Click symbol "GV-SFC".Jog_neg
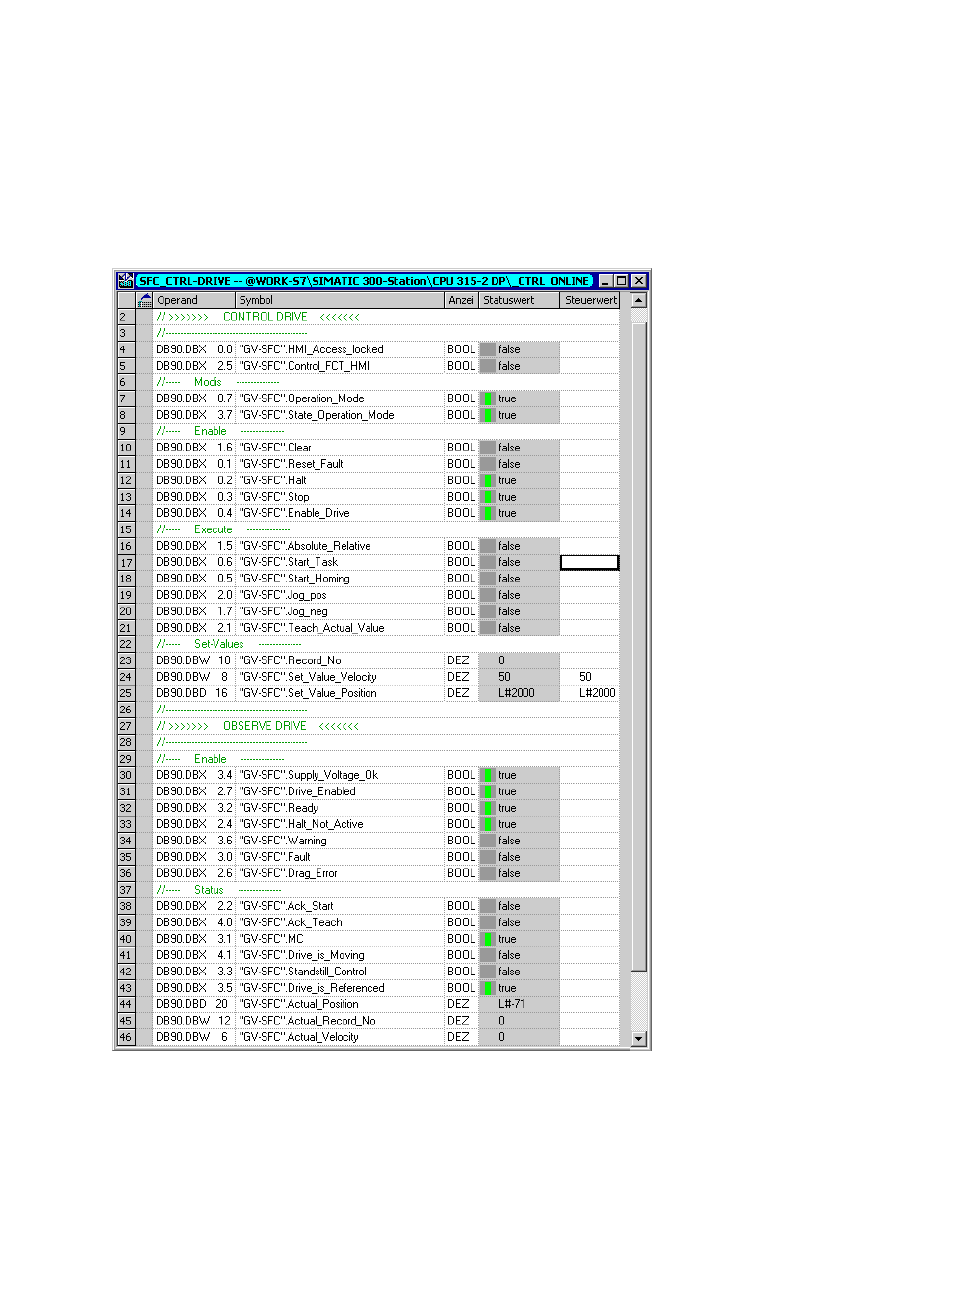Image resolution: width=954 pixels, height=1307 pixels. (x=284, y=611)
